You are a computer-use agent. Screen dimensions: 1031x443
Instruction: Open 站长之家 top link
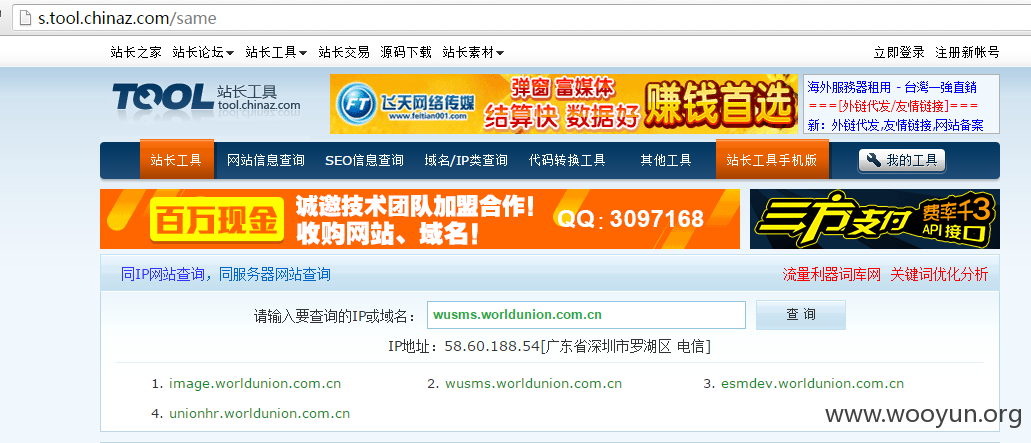[x=136, y=53]
